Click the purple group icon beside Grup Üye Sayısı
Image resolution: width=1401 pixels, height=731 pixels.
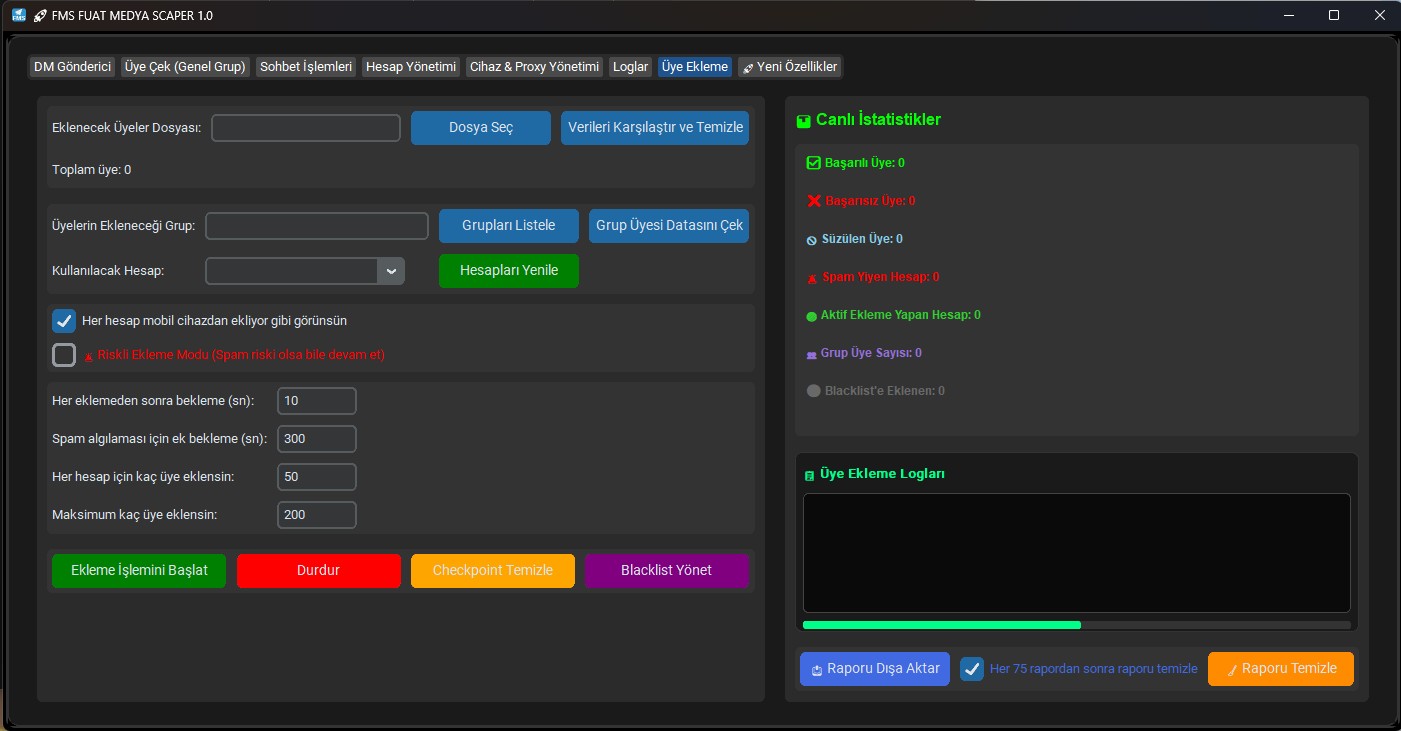tap(812, 354)
